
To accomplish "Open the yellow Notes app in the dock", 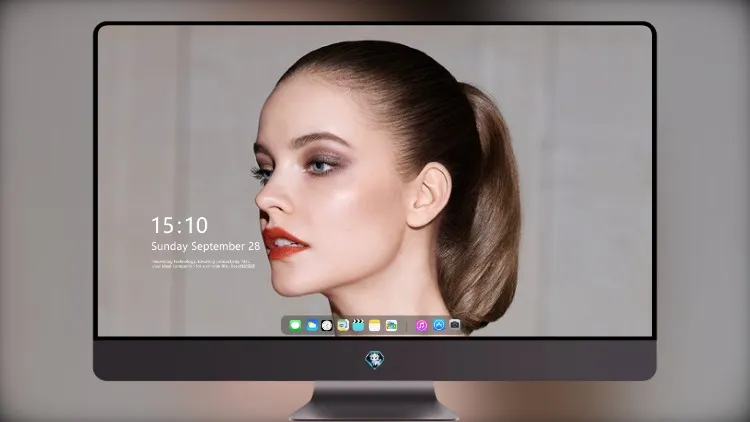I will click(375, 326).
